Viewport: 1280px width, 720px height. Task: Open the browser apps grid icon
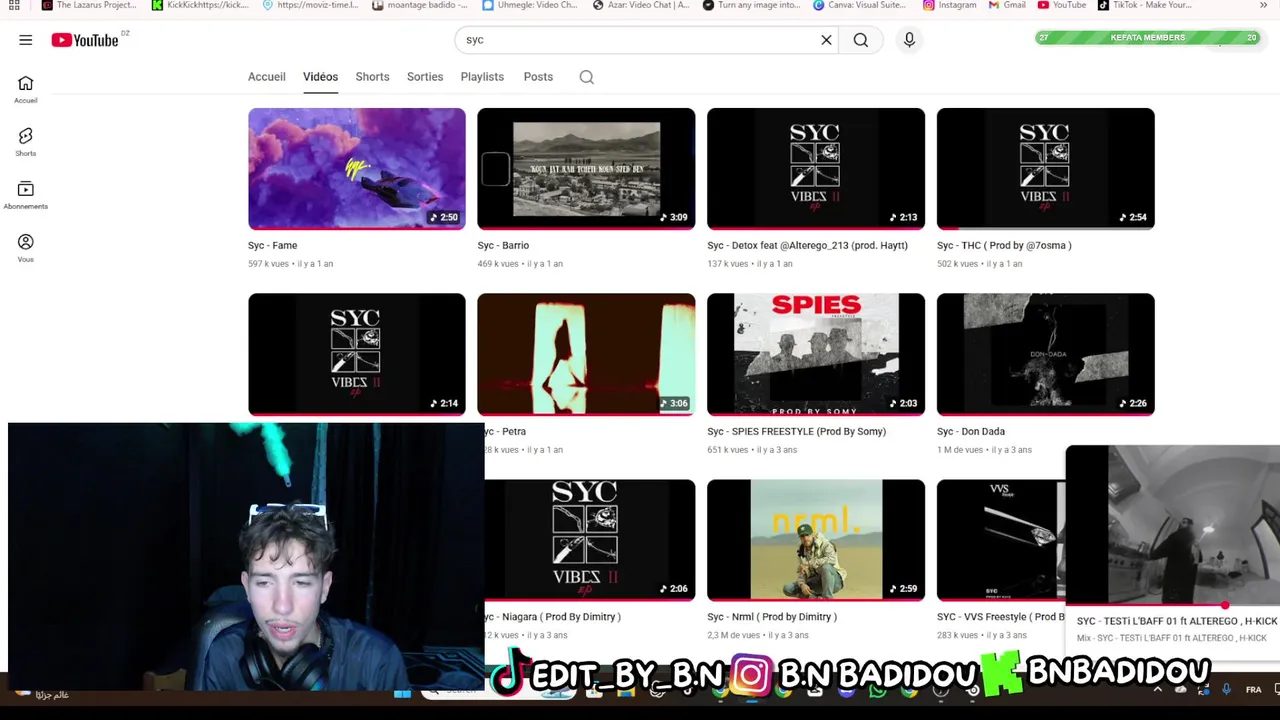pyautogui.click(x=14, y=5)
